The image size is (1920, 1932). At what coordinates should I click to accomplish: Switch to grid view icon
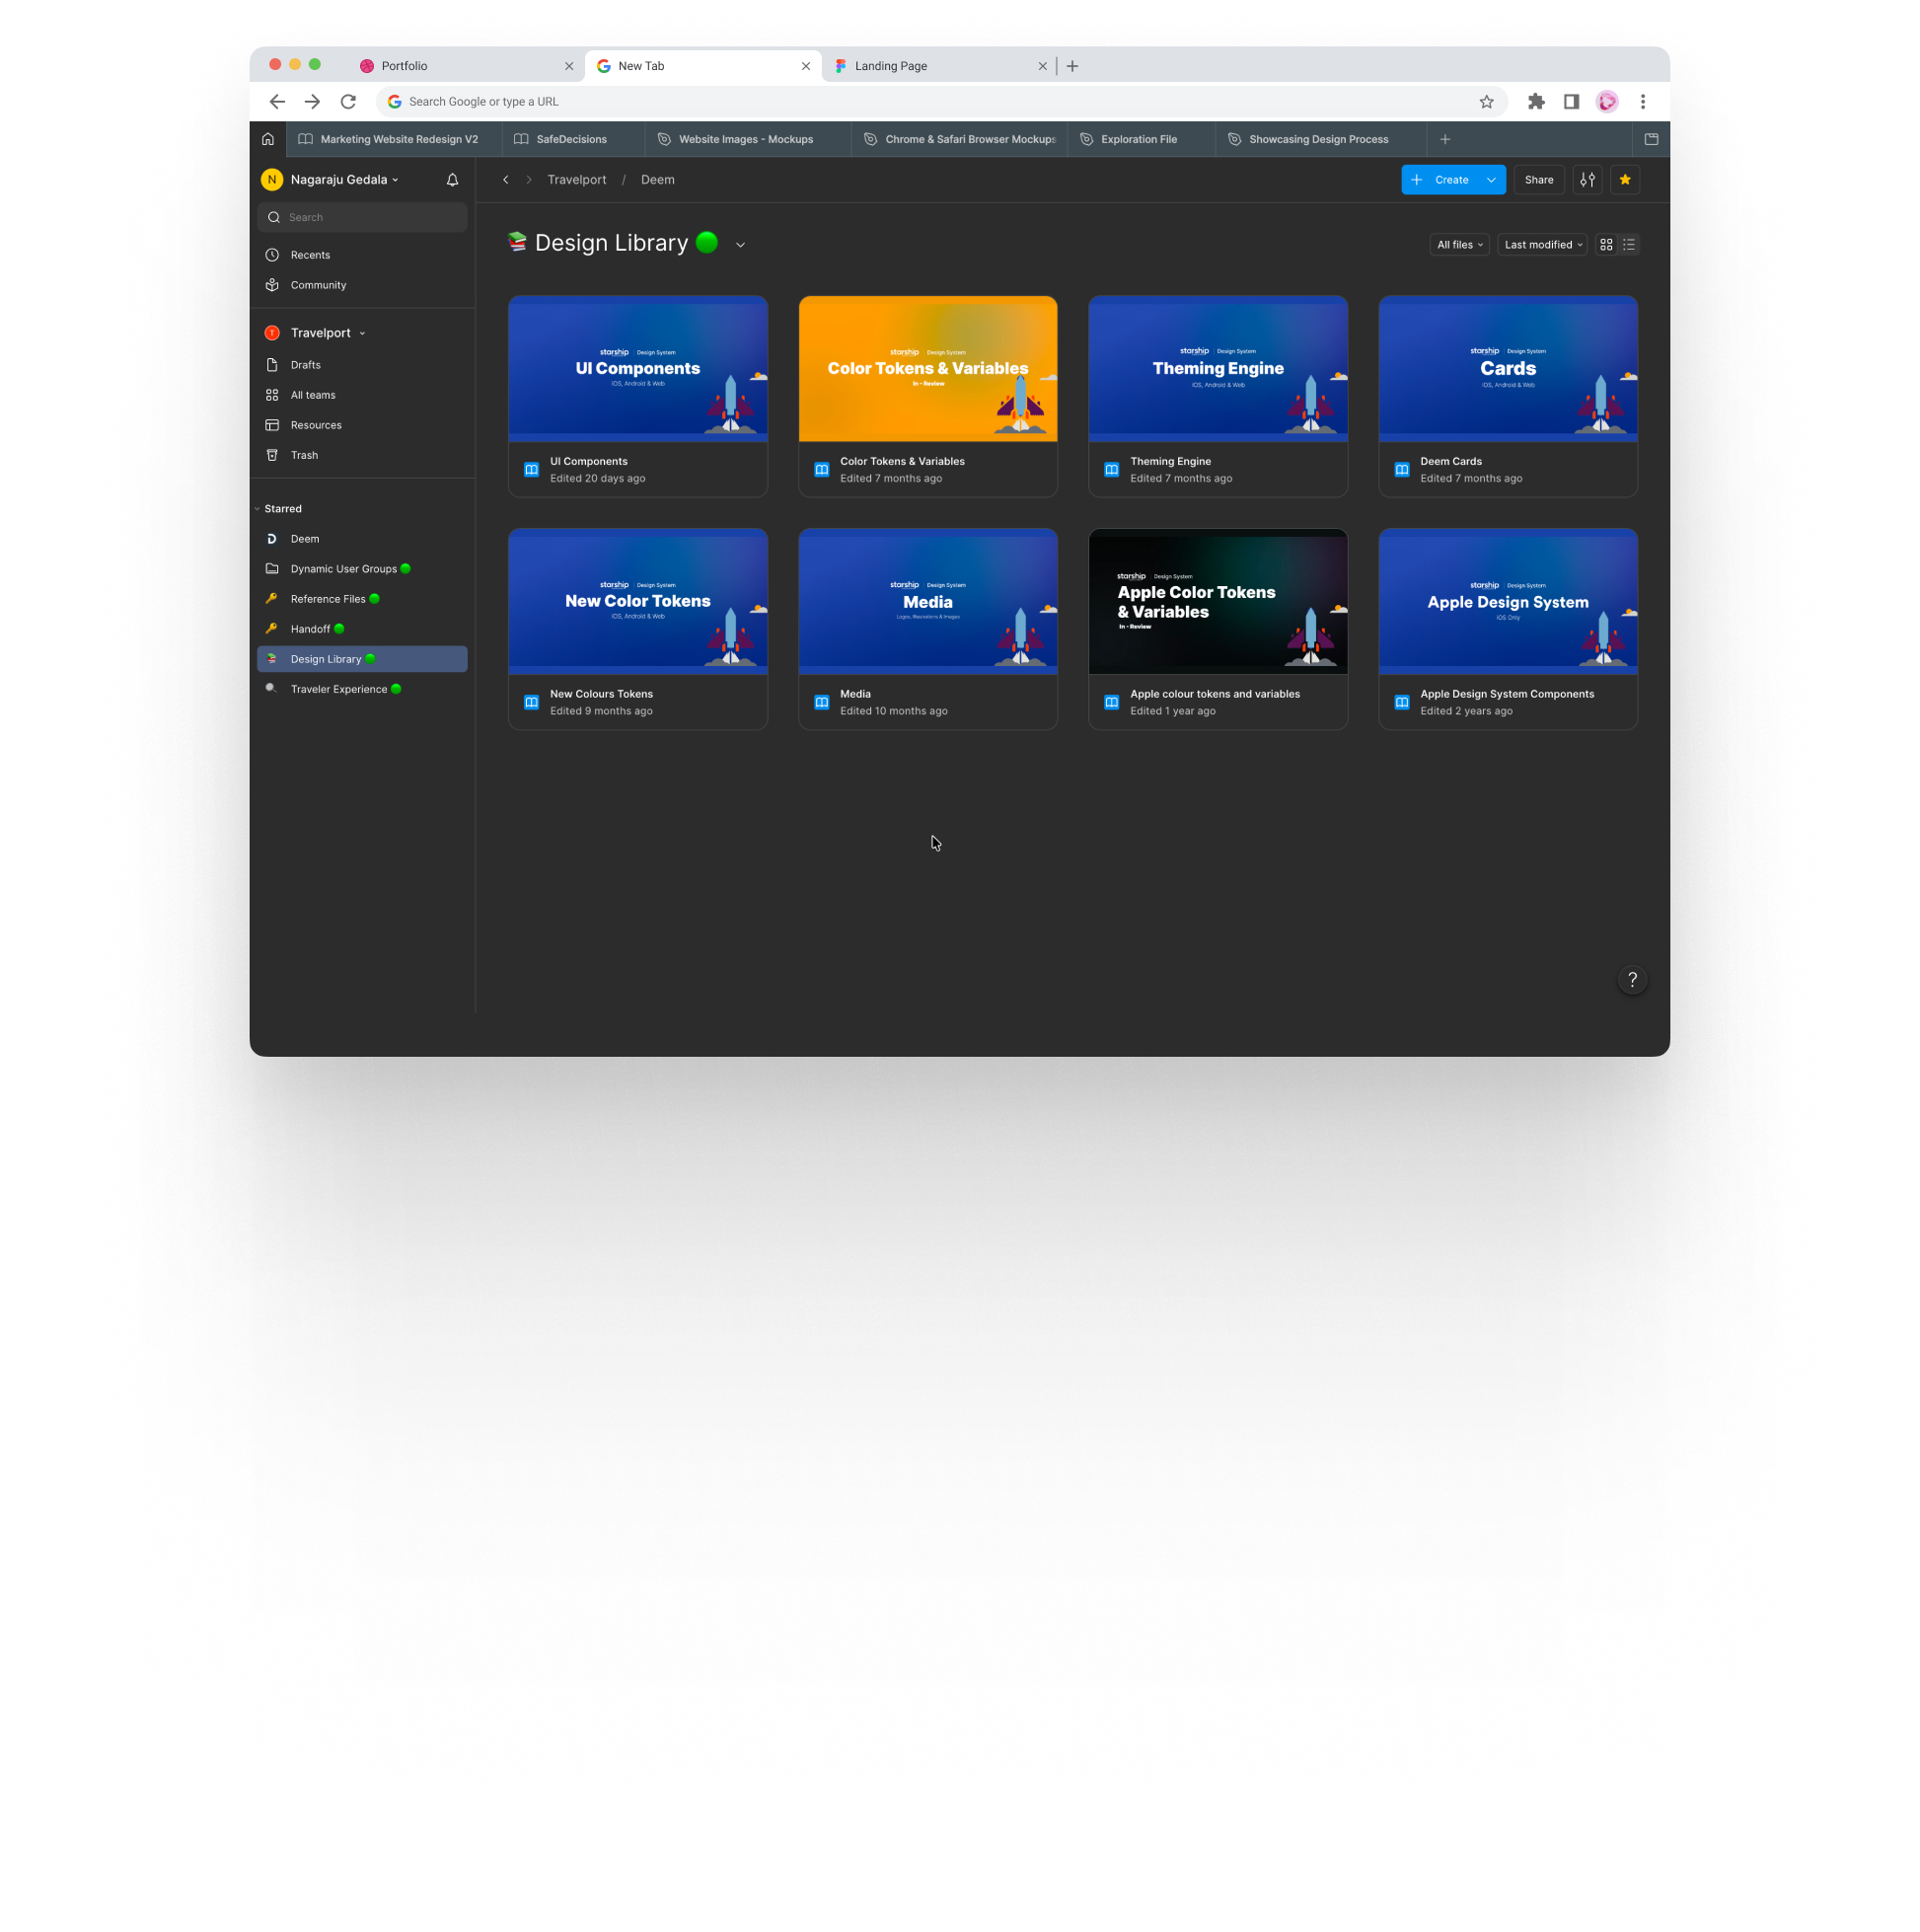(x=1606, y=245)
